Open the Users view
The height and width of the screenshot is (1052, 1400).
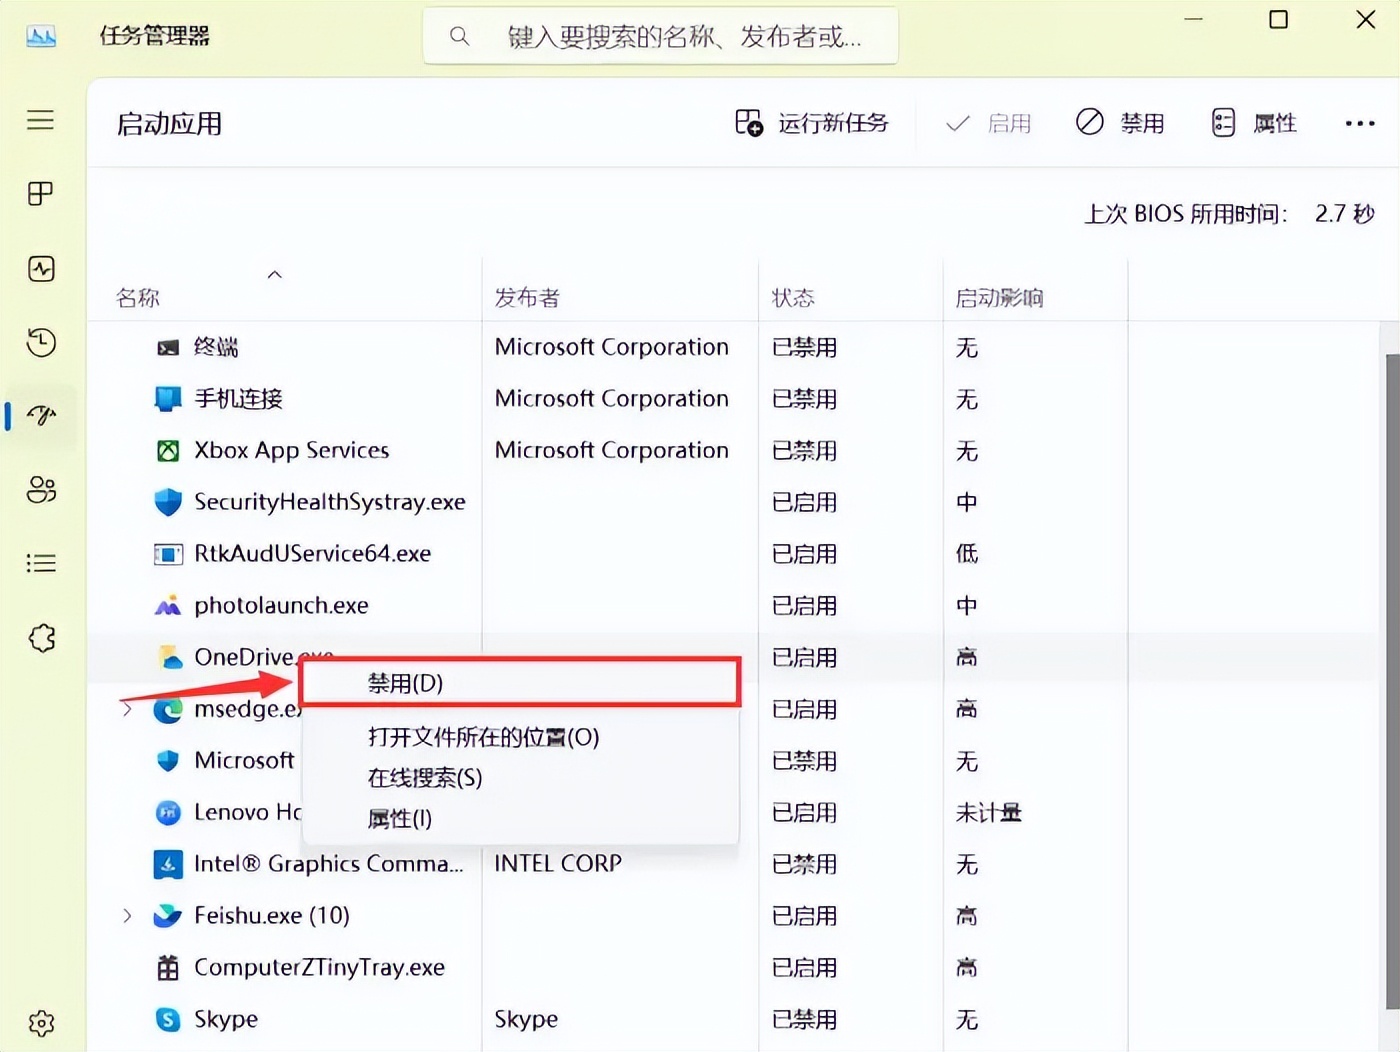pos(40,490)
